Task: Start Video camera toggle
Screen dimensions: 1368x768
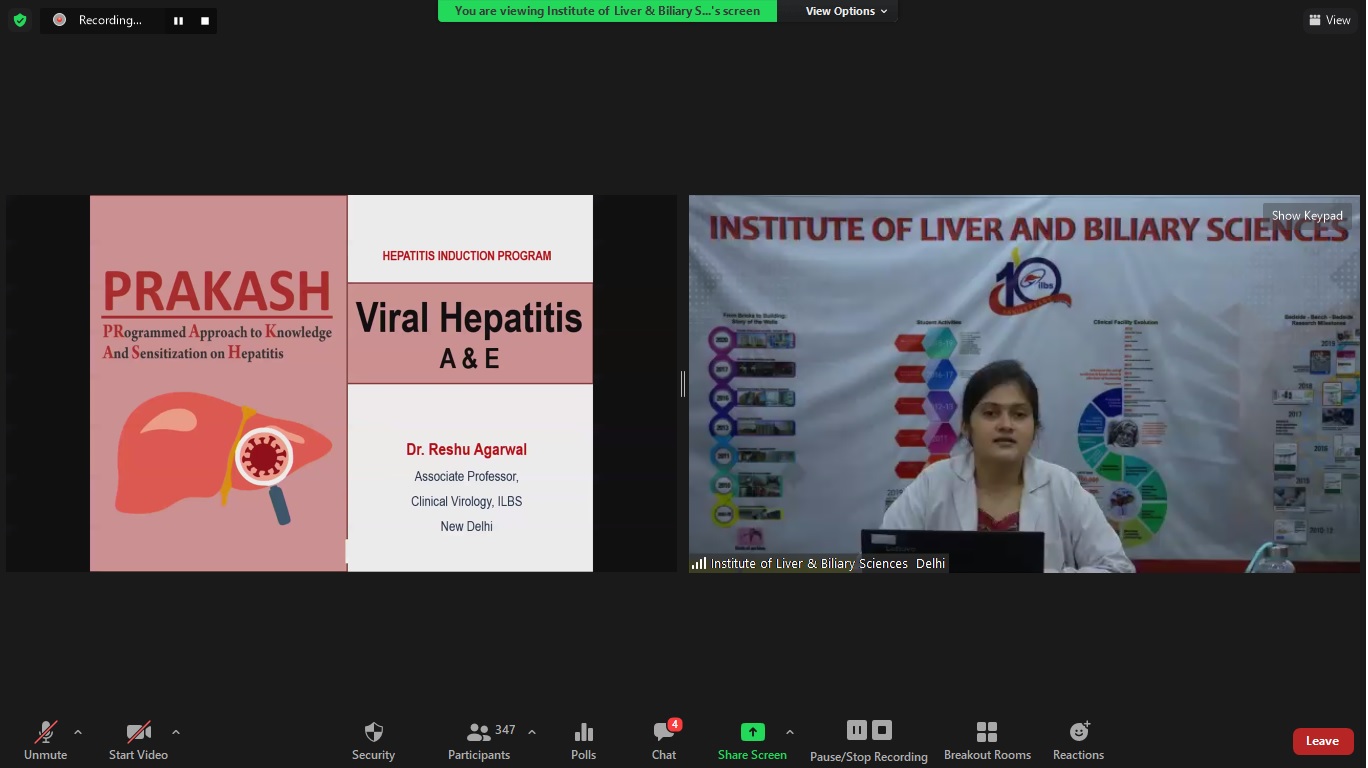Action: pyautogui.click(x=138, y=741)
